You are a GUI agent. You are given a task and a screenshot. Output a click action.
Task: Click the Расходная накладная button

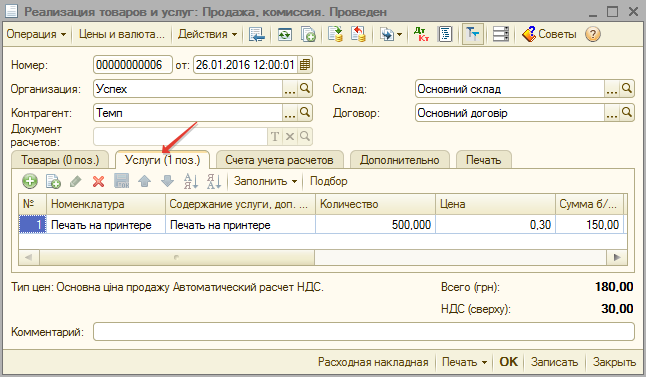373,362
